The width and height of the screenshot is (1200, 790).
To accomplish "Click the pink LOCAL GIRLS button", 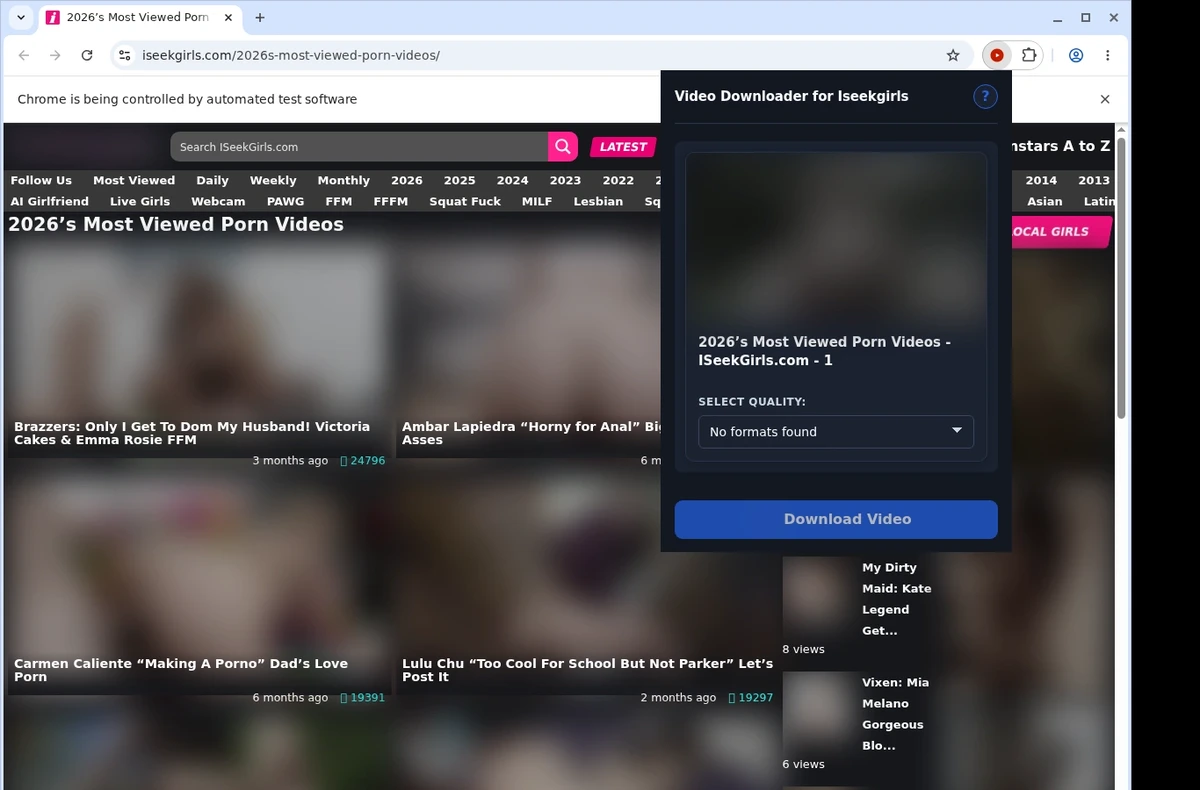I will pos(1062,231).
